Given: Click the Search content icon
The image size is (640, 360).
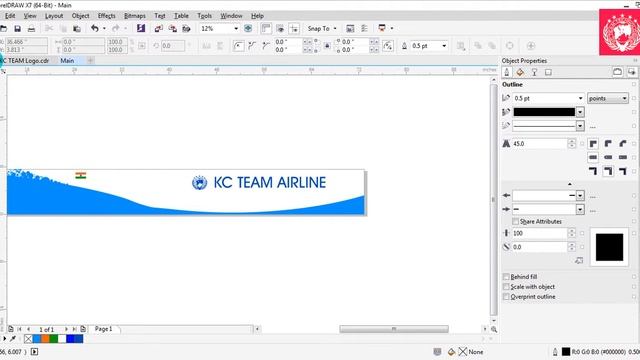Looking at the screenshot, I should tap(141, 28).
